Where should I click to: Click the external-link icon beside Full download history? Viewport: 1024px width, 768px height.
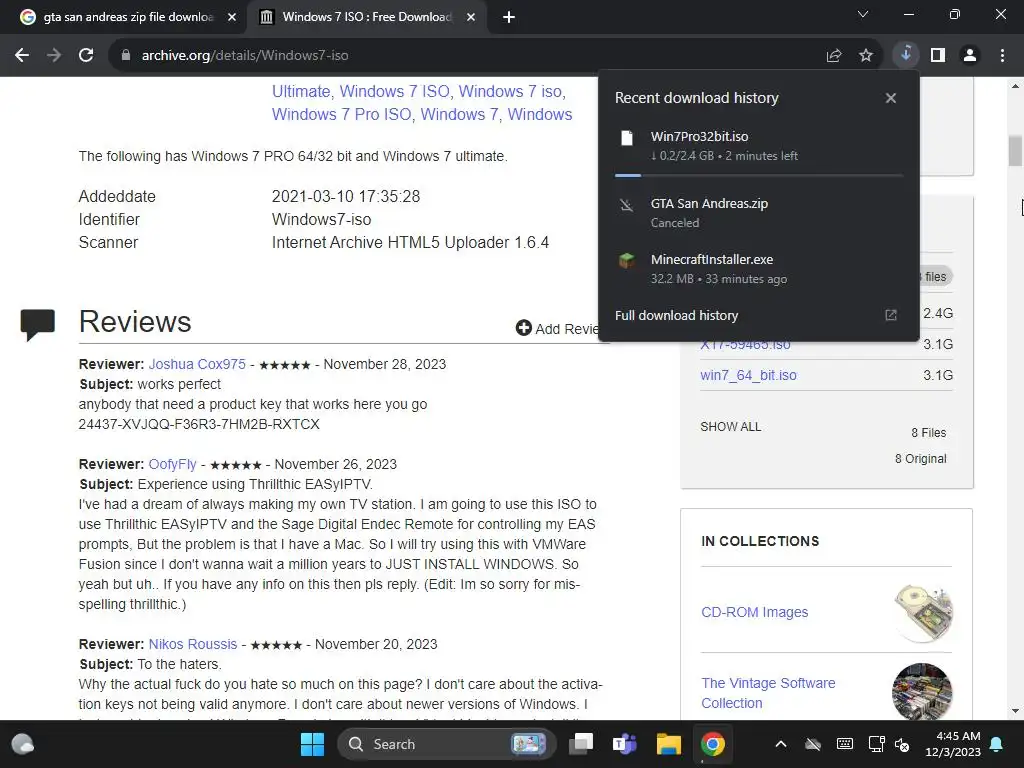891,315
